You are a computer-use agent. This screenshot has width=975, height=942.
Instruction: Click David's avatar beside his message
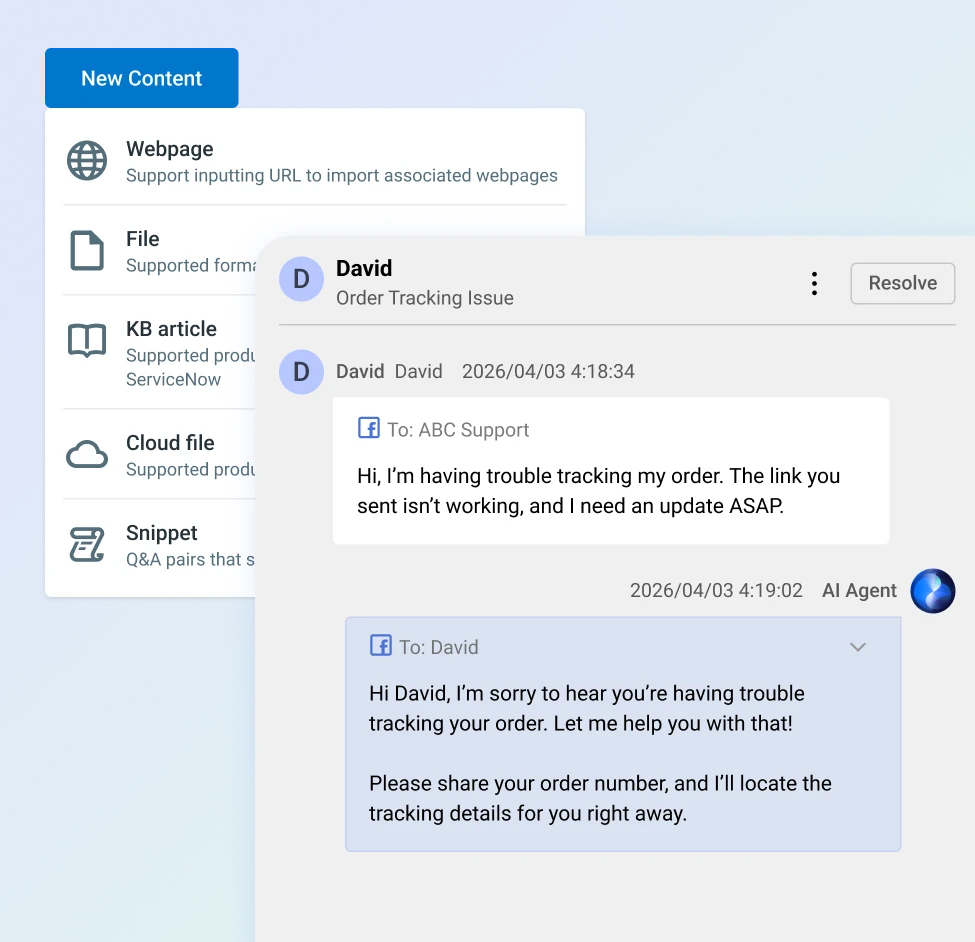(301, 372)
